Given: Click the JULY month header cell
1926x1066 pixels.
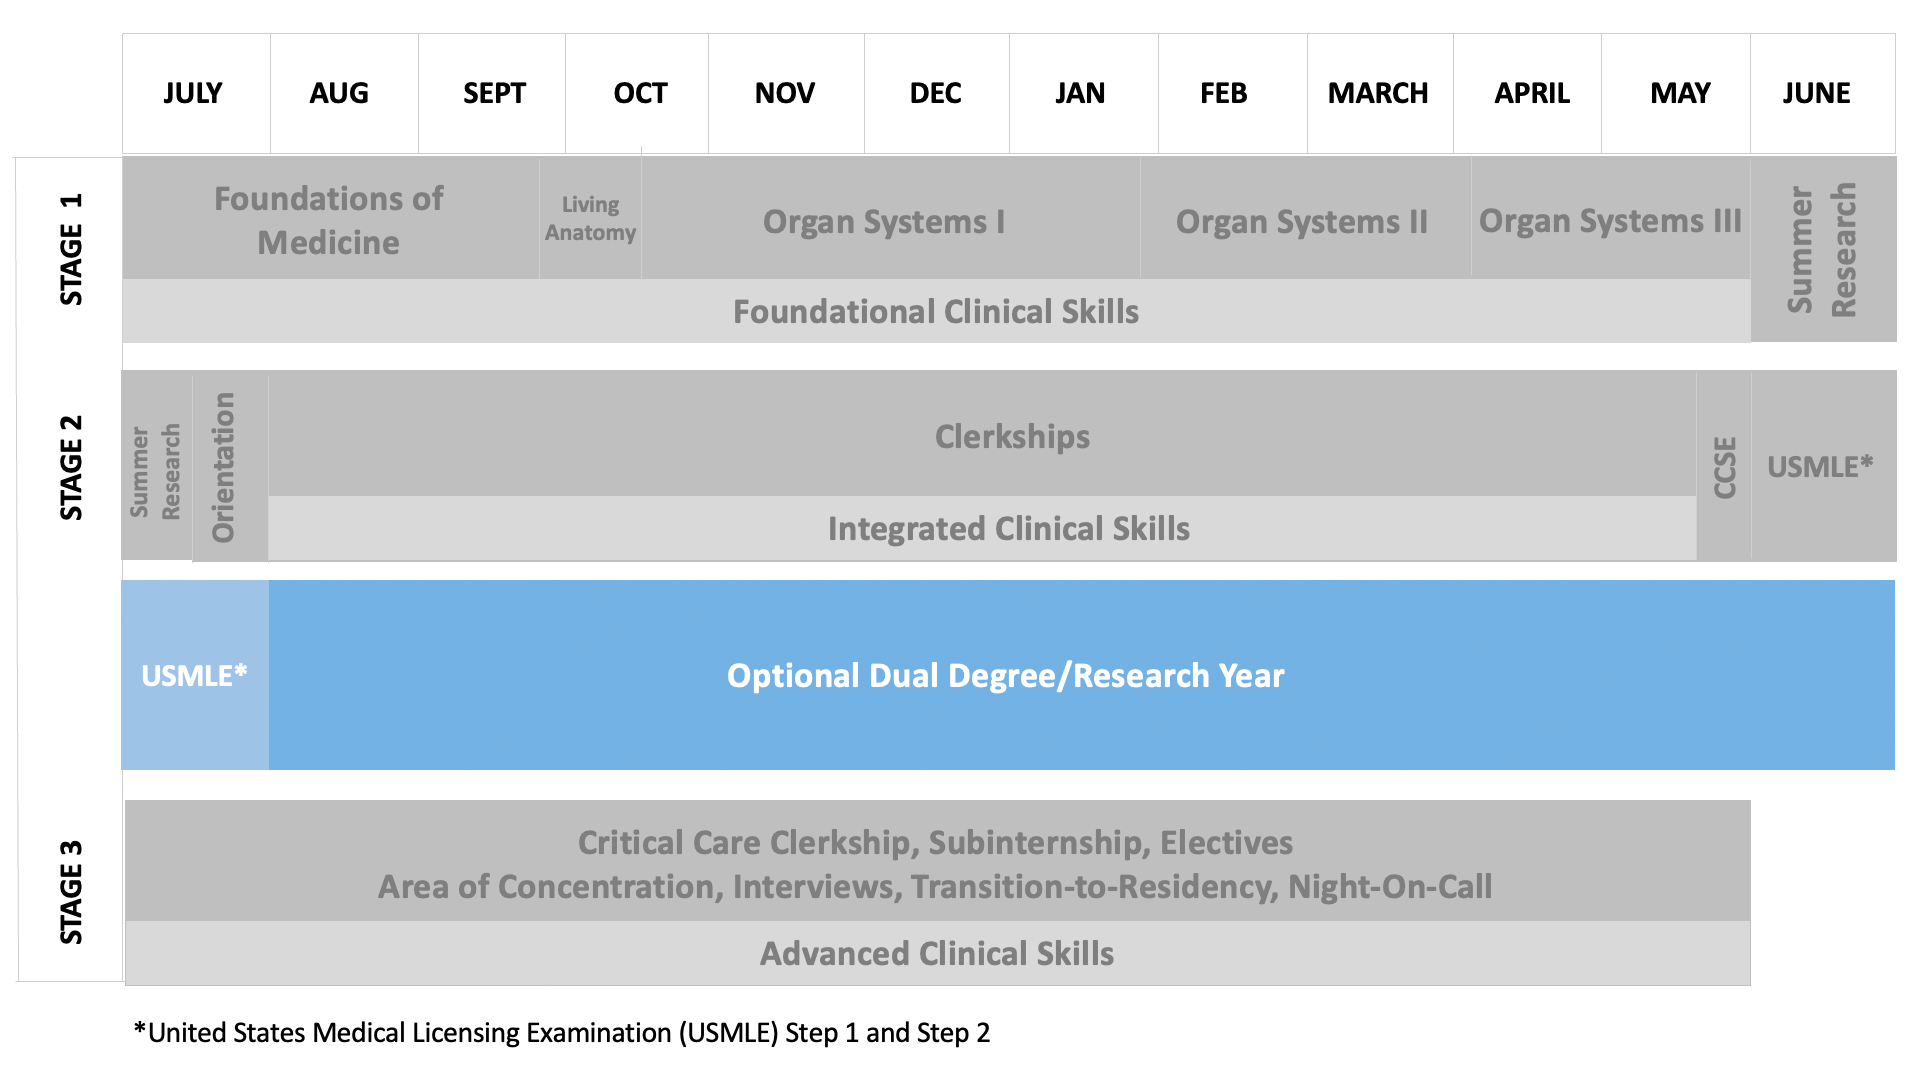Looking at the screenshot, I should pyautogui.click(x=195, y=93).
